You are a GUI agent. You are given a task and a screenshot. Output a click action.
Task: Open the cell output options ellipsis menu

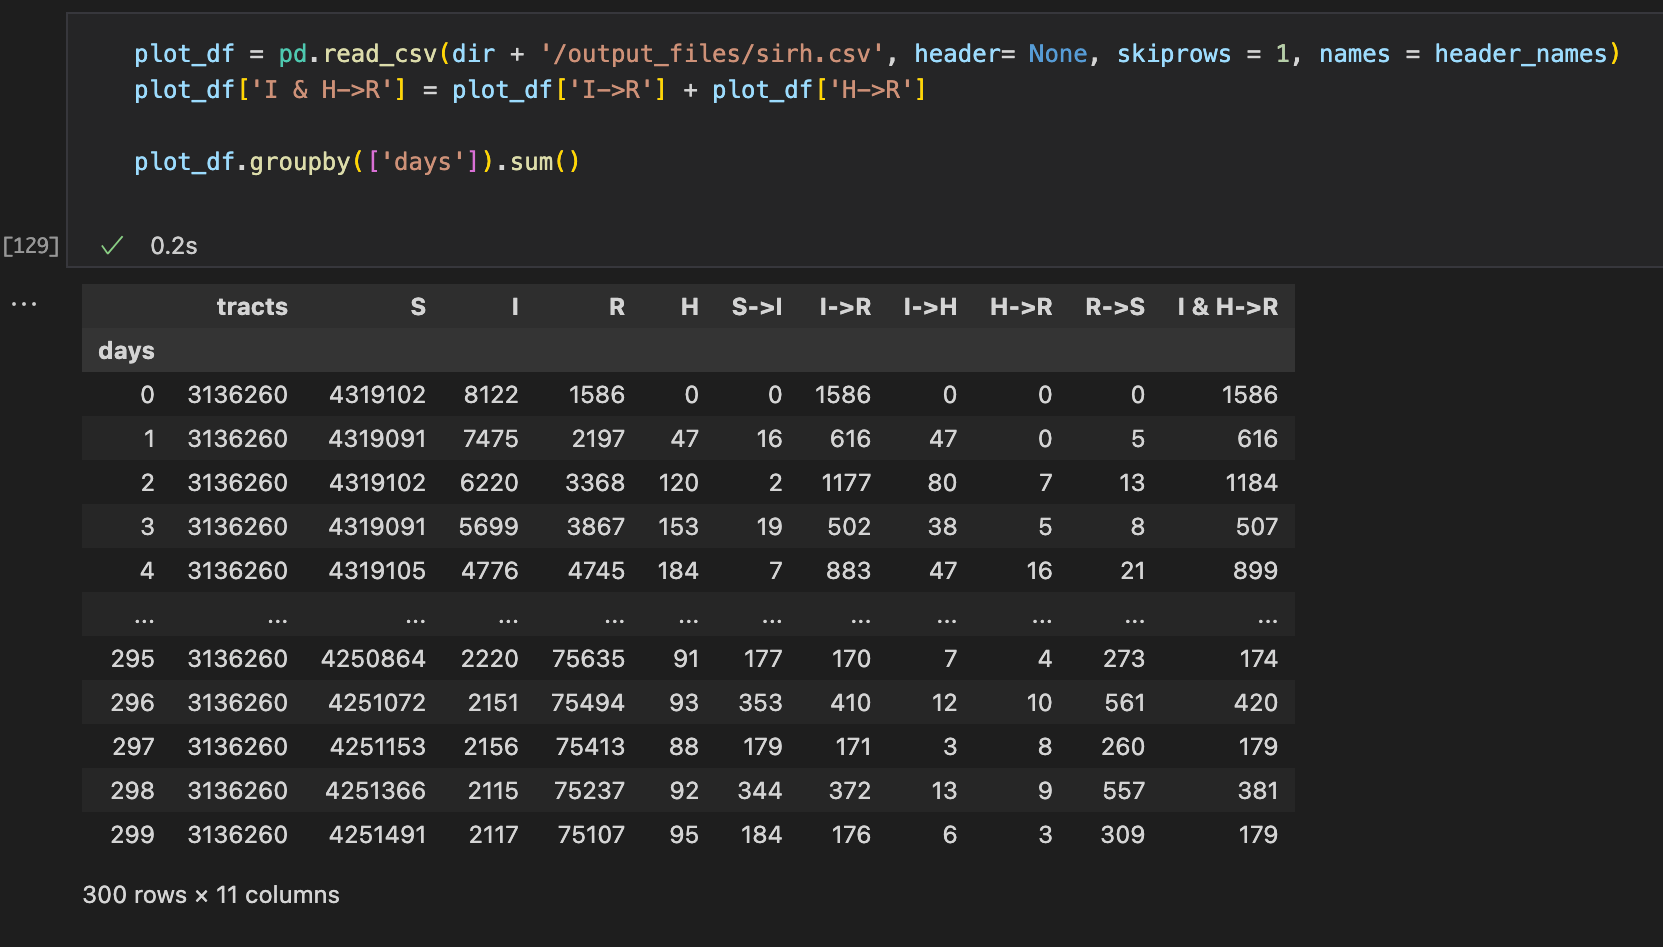coord(23,303)
